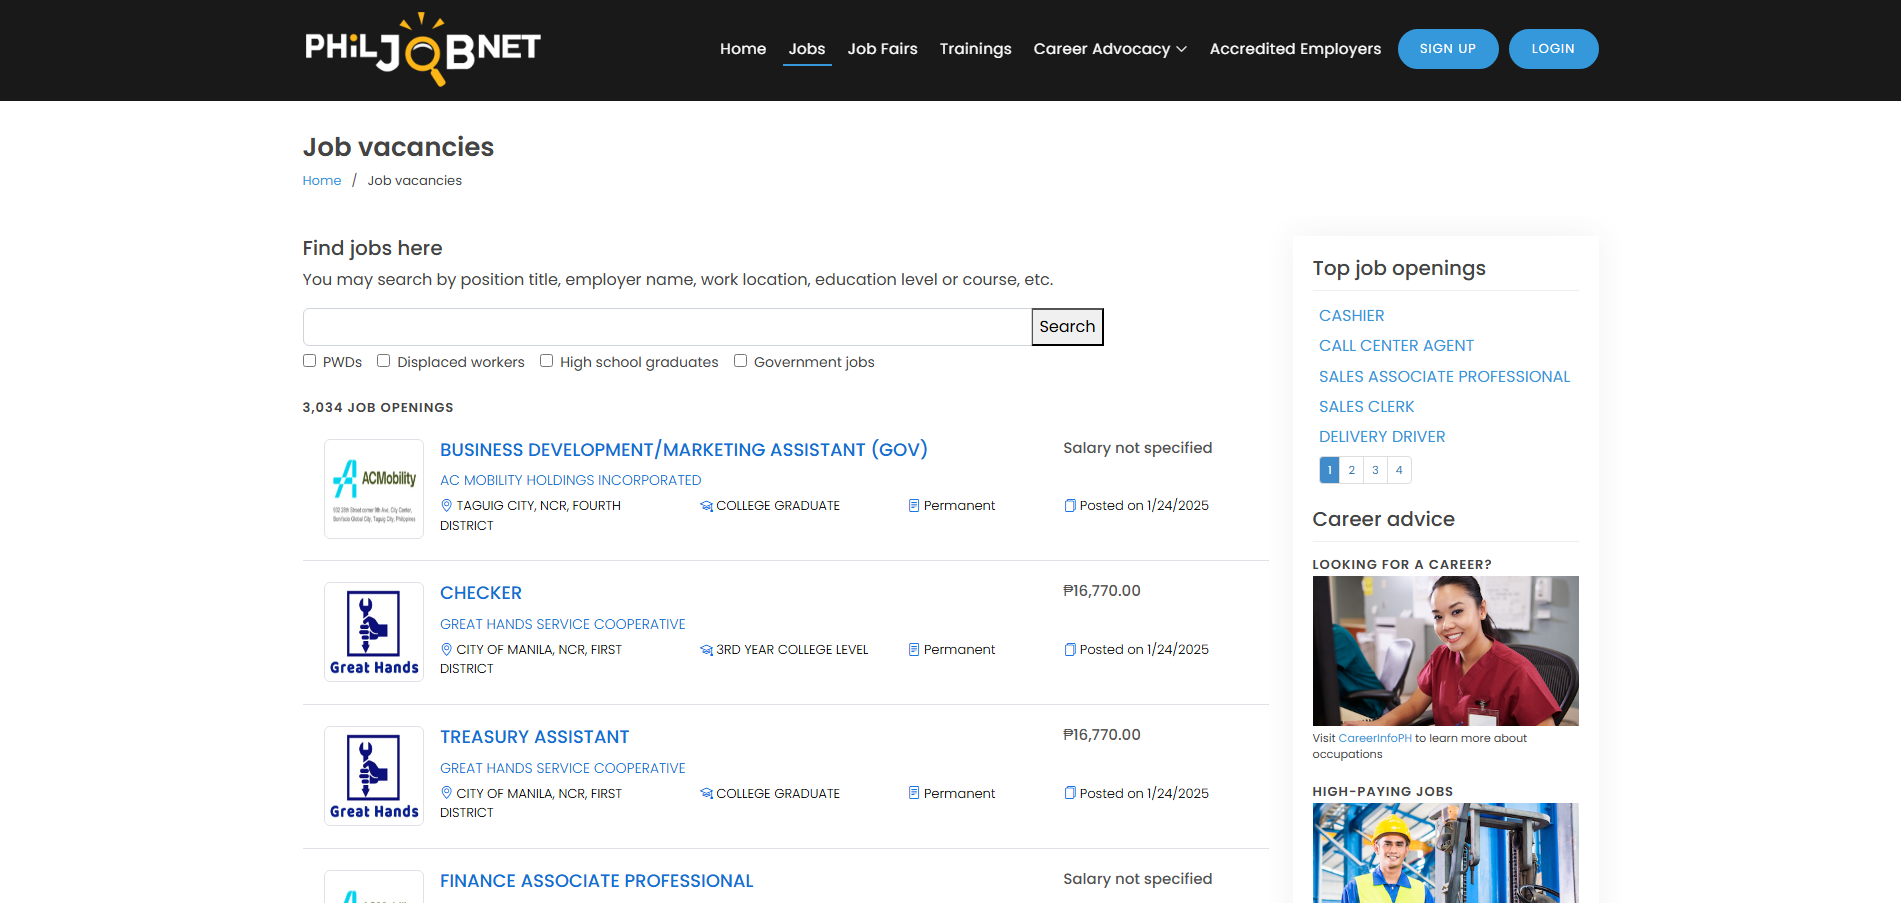Open the Looking for a Career image
The width and height of the screenshot is (1901, 903).
coord(1445,651)
